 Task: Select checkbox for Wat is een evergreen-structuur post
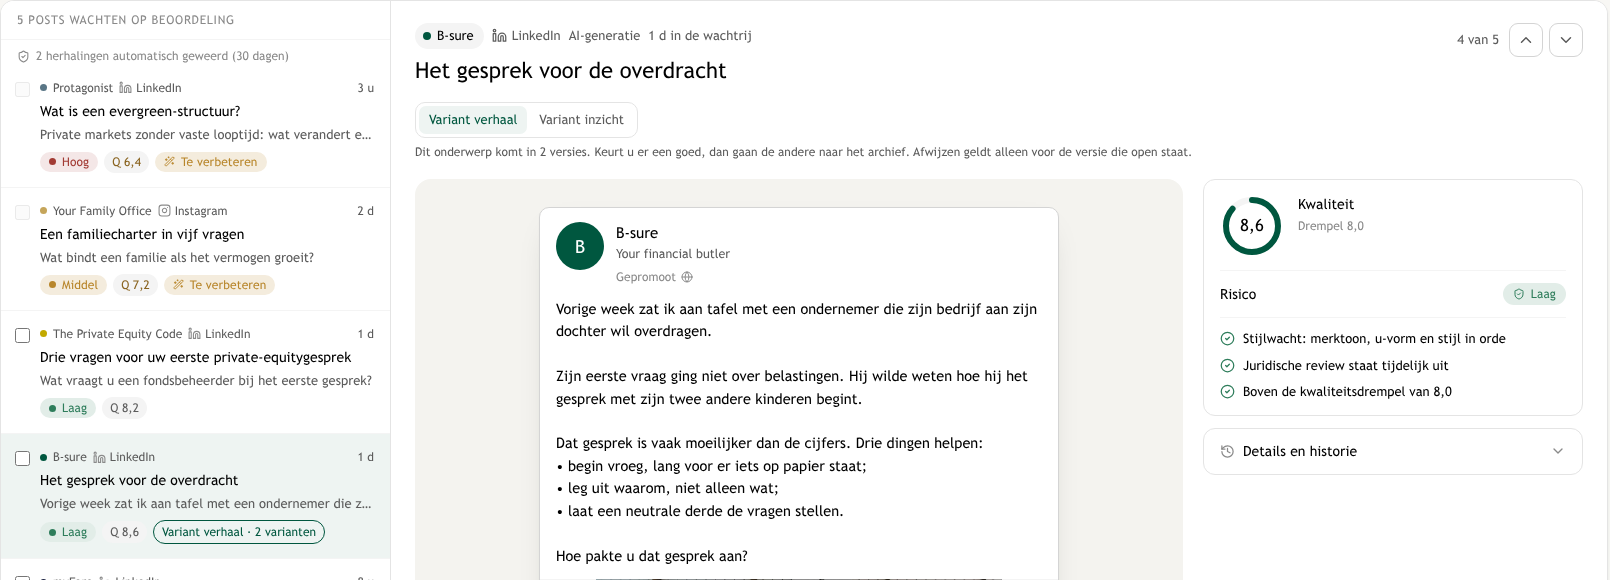[x=22, y=89]
